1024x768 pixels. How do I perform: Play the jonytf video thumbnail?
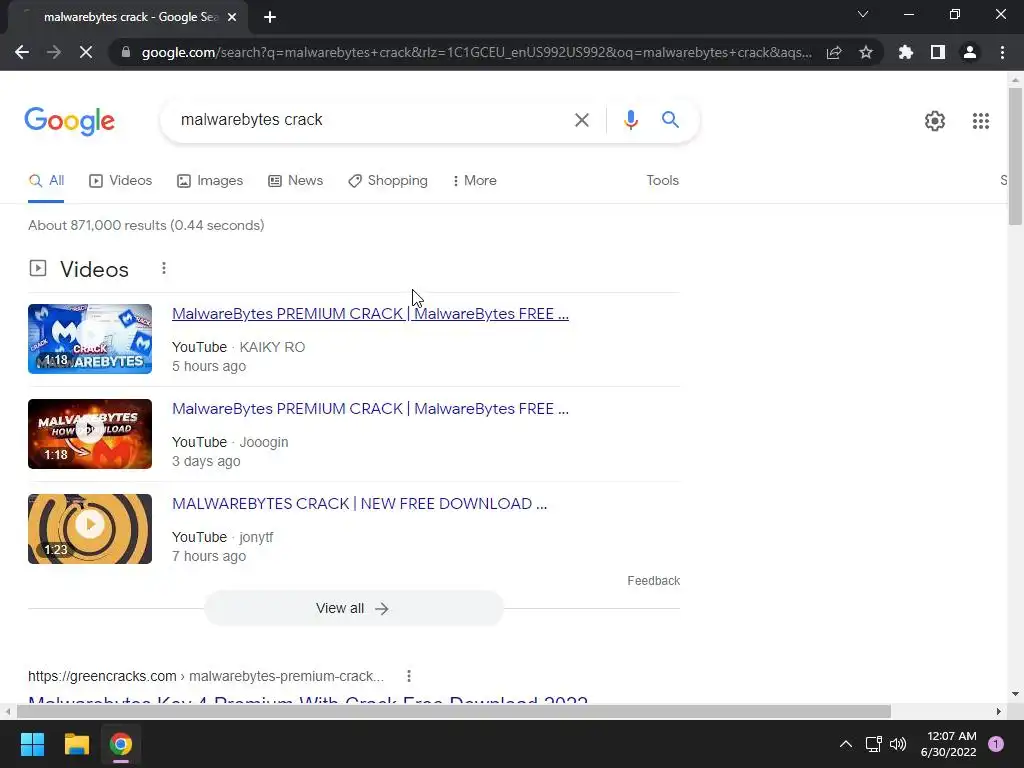pyautogui.click(x=90, y=529)
